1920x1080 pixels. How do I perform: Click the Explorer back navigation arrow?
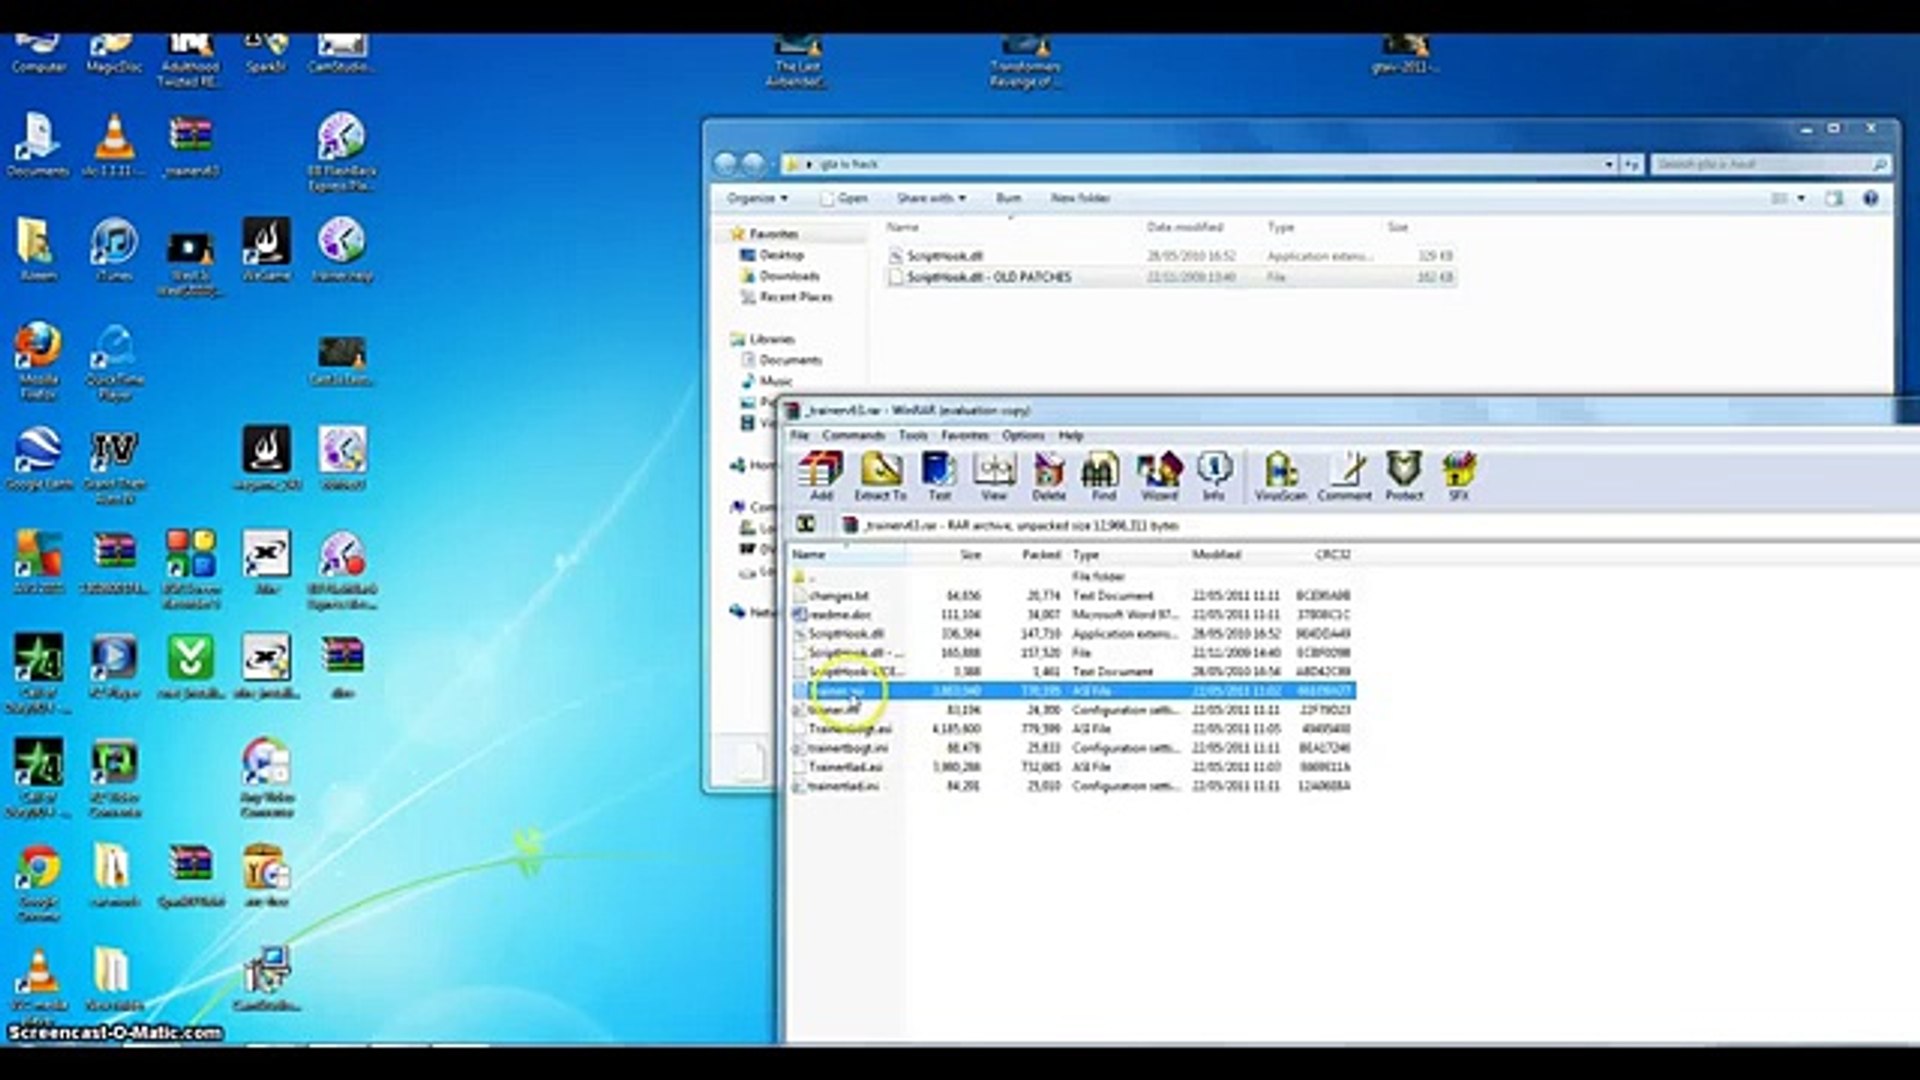(x=727, y=164)
